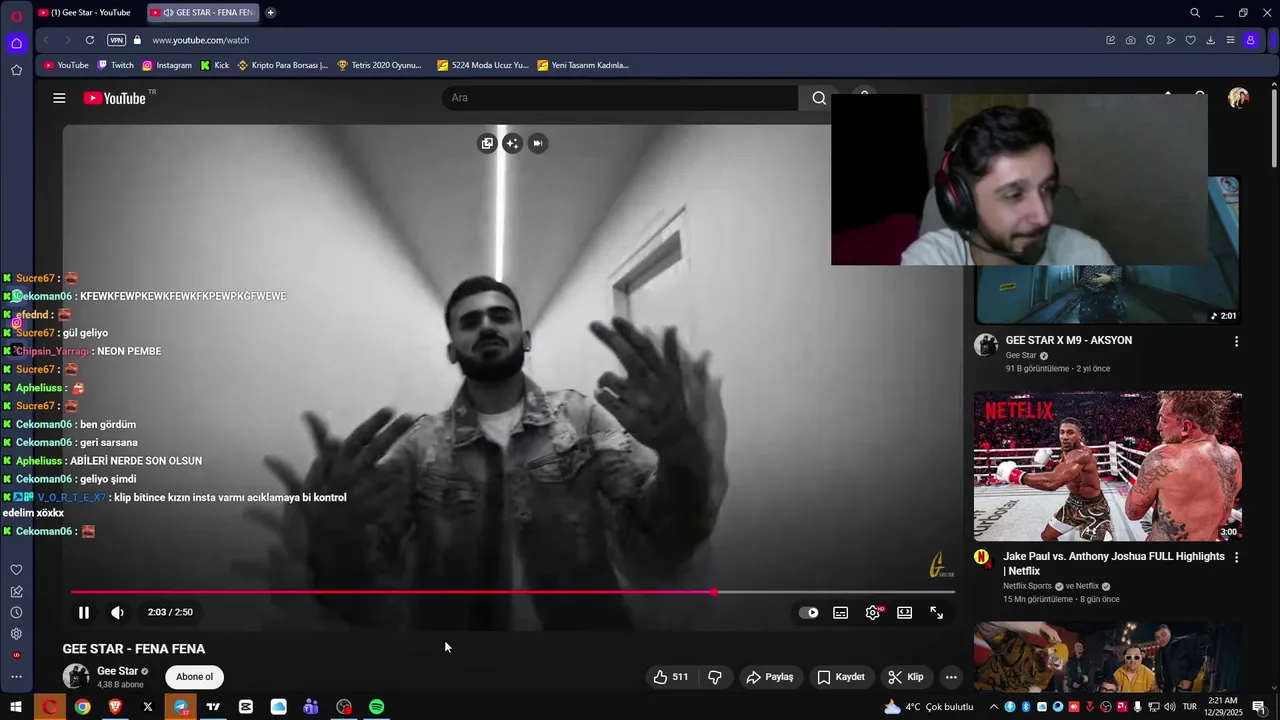The height and width of the screenshot is (720, 1280).
Task: Open the Gee Star channel avatar
Action: coord(76,677)
